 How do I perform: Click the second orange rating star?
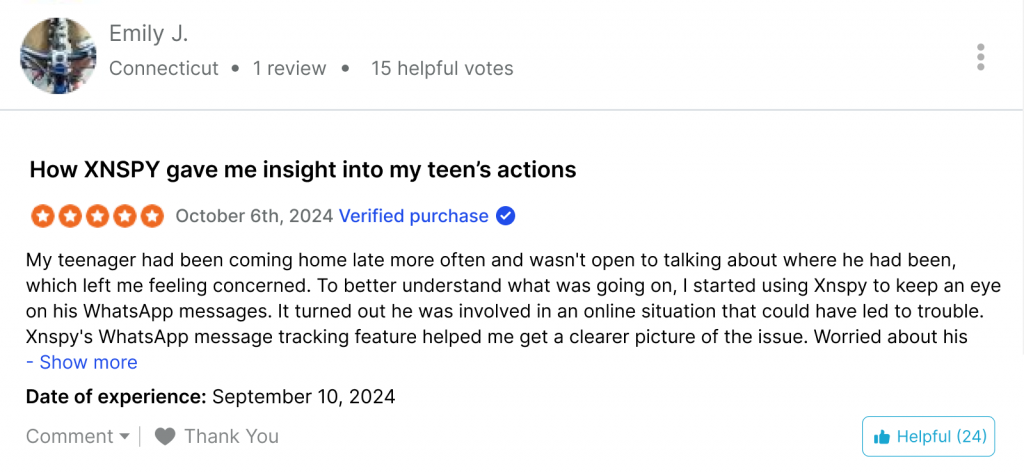[x=69, y=216]
